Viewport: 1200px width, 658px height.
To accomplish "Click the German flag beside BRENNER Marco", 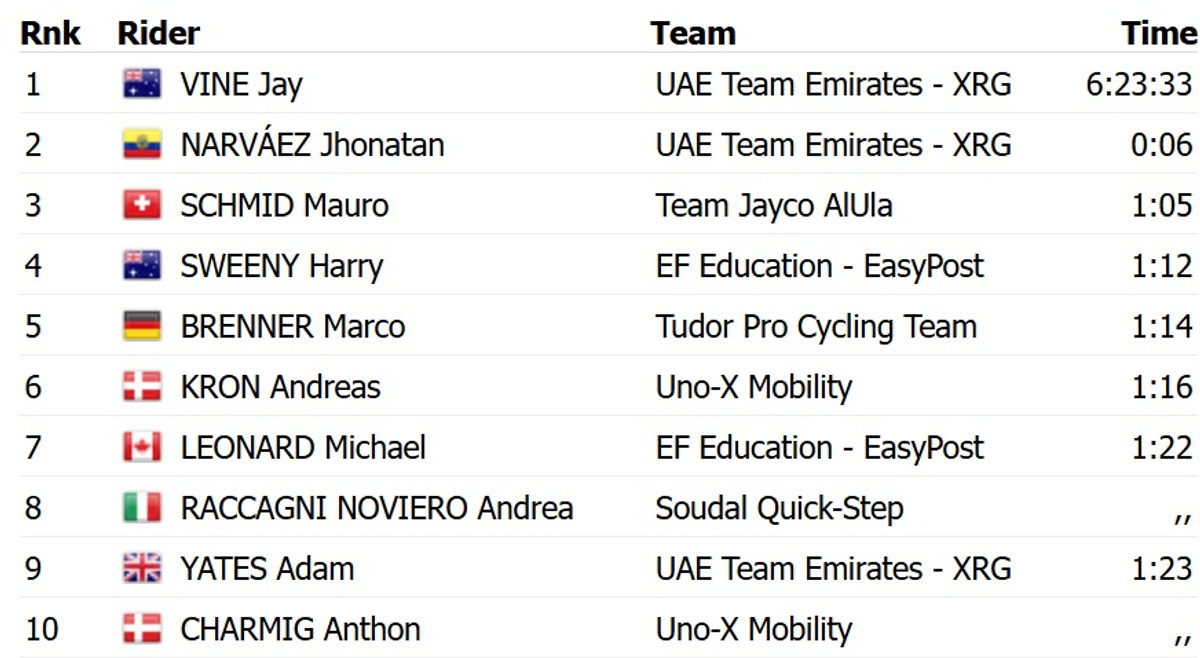I will 142,327.
